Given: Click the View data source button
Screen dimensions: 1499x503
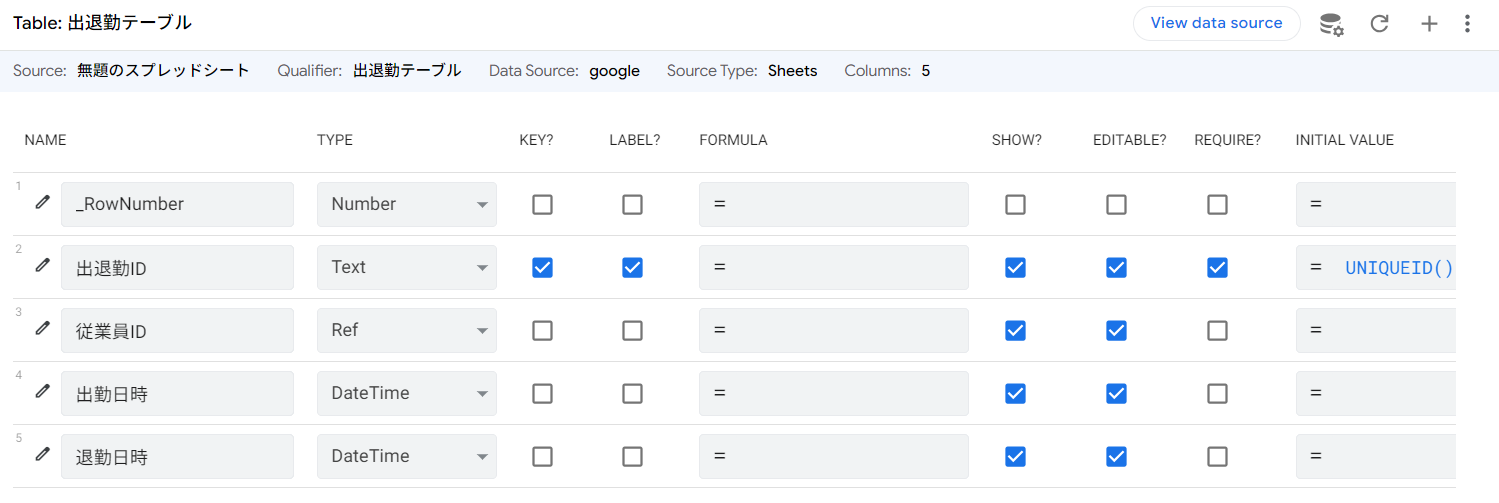Looking at the screenshot, I should coord(1216,23).
